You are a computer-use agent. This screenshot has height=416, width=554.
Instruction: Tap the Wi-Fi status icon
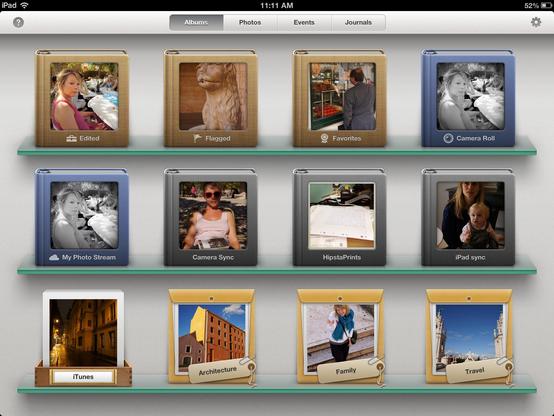click(24, 5)
